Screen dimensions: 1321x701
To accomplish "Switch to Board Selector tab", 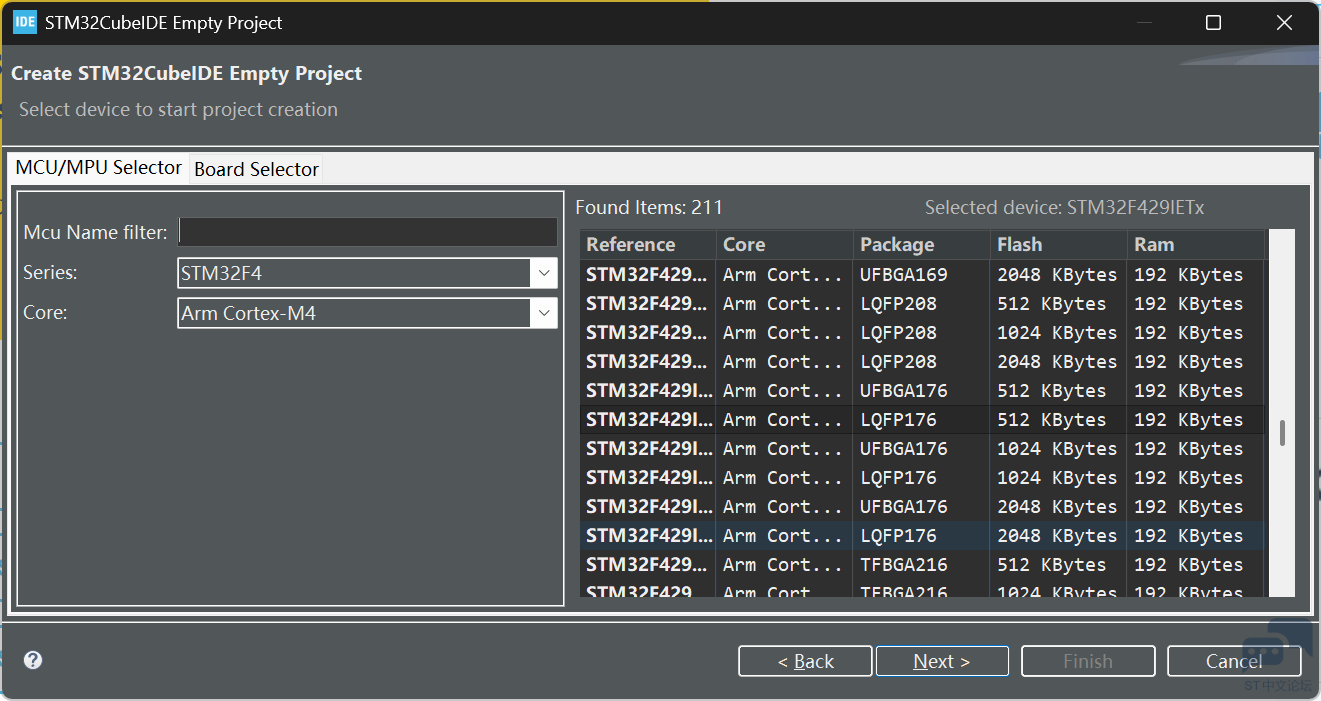I will tap(256, 169).
